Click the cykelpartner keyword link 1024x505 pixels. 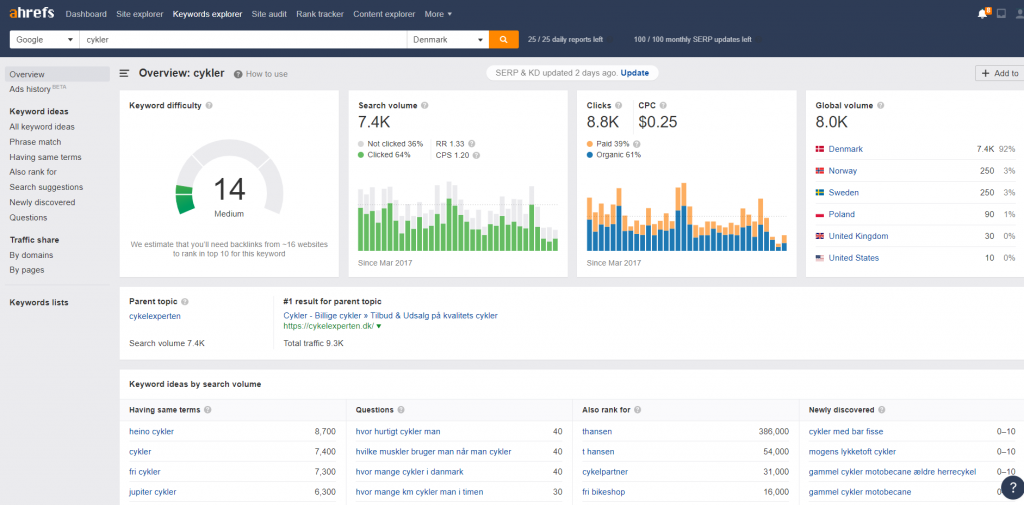(x=604, y=472)
